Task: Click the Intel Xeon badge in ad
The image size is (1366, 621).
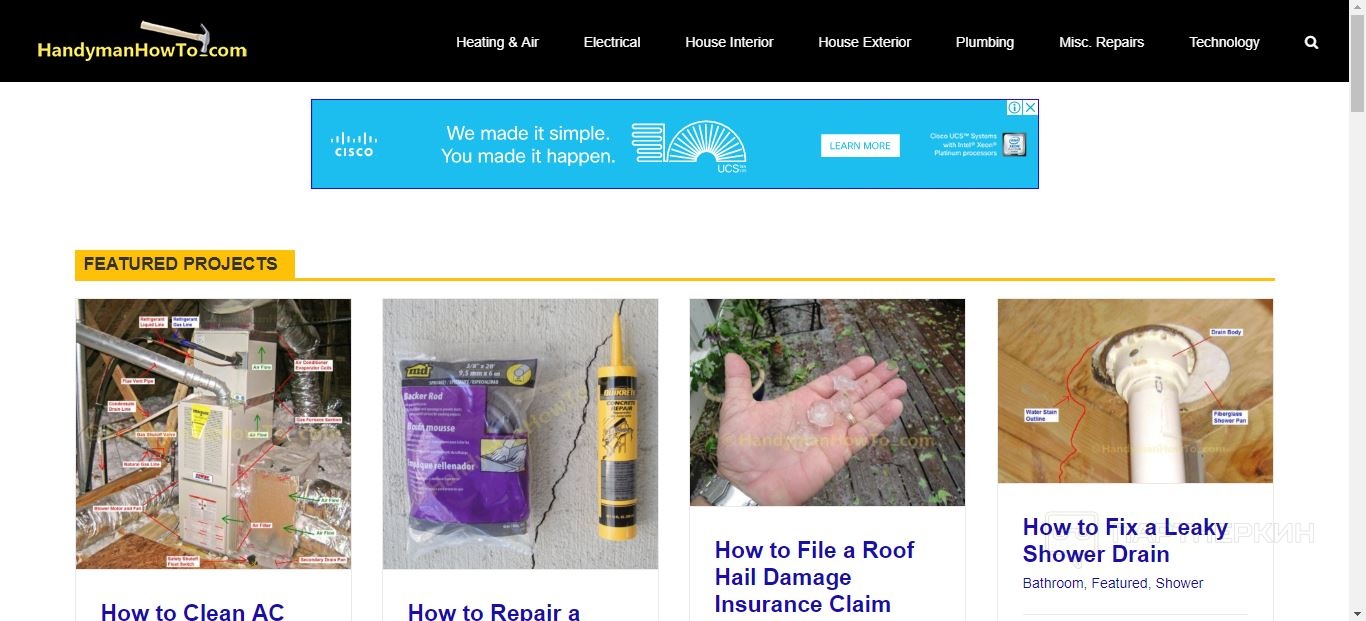Action: pyautogui.click(x=1015, y=144)
